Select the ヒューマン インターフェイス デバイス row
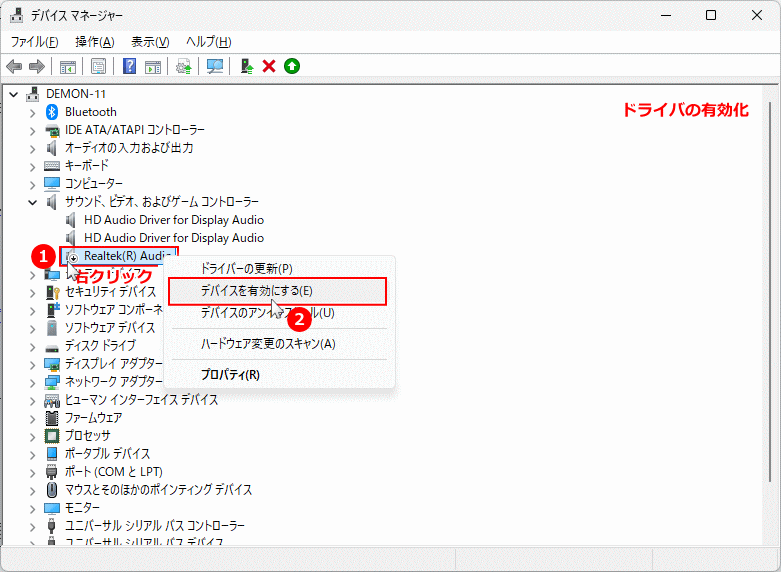Viewport: 781px width, 572px height. [x=141, y=400]
